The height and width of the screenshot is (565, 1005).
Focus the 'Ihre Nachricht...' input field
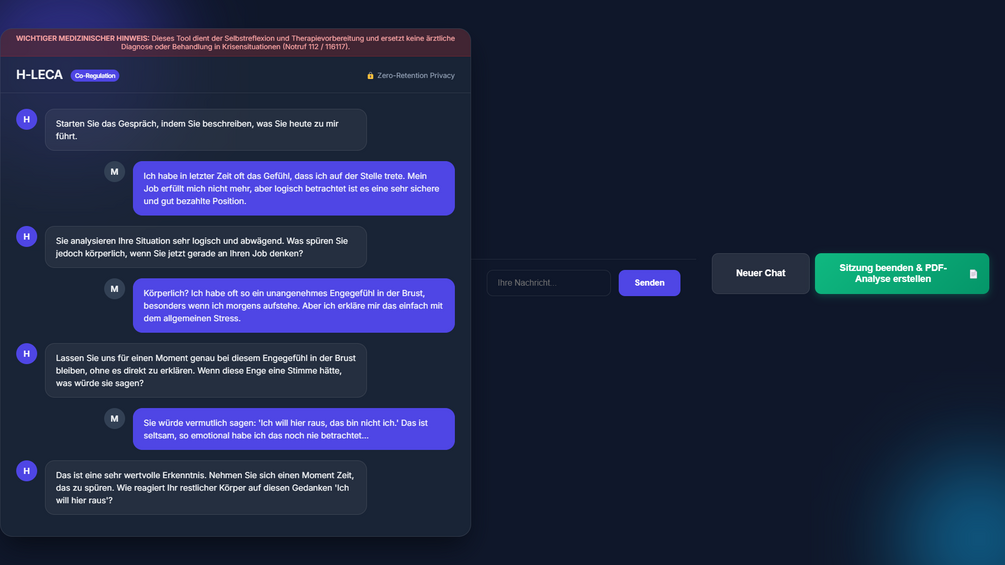(x=549, y=282)
